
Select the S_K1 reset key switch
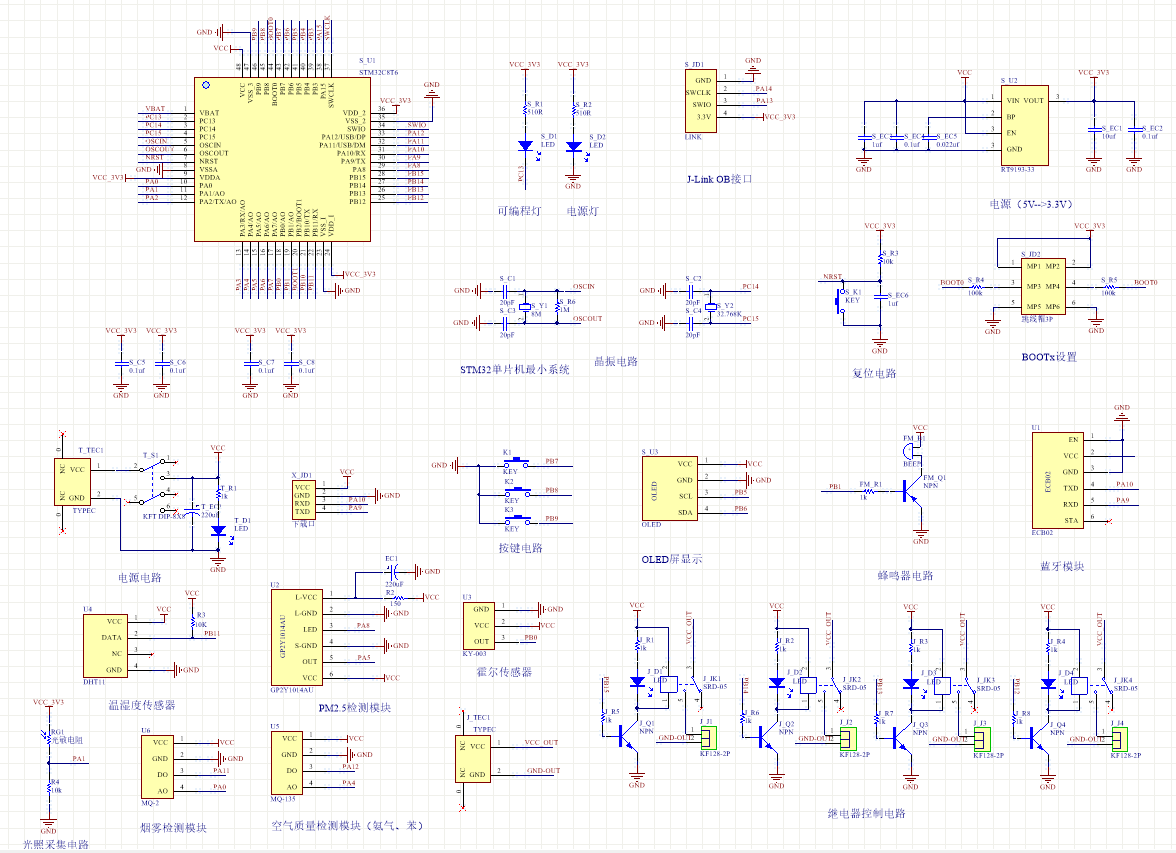pyautogui.click(x=841, y=302)
